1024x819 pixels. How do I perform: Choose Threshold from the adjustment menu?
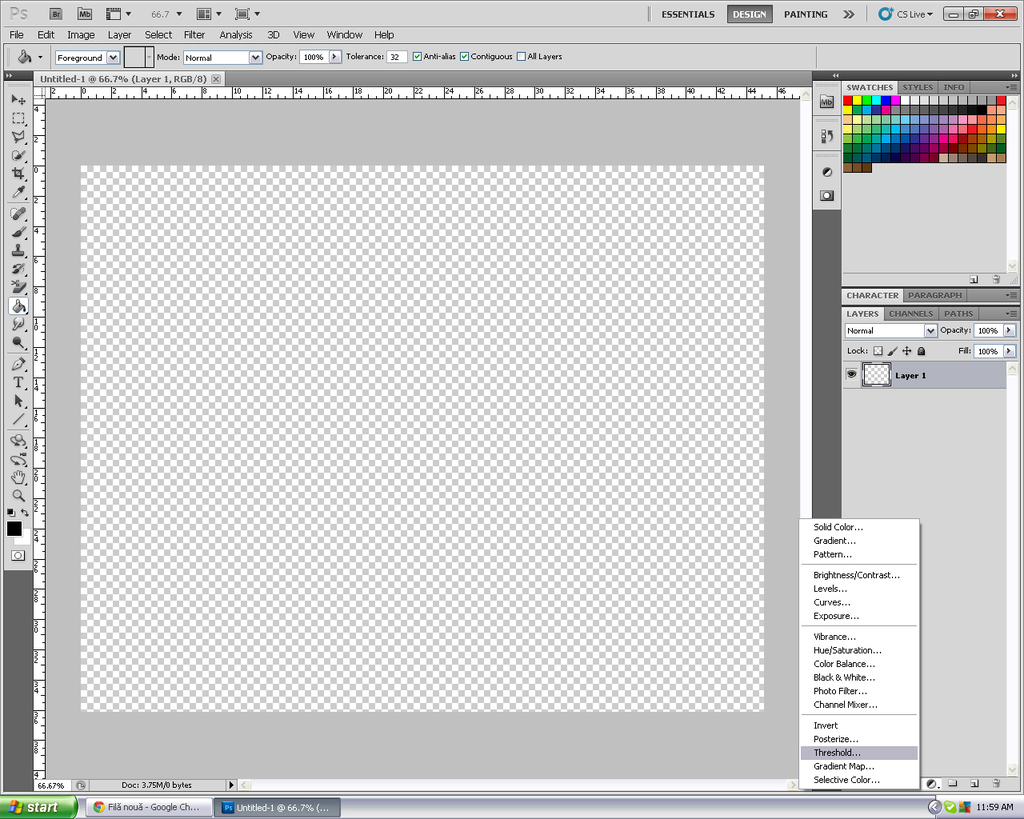pyautogui.click(x=837, y=753)
